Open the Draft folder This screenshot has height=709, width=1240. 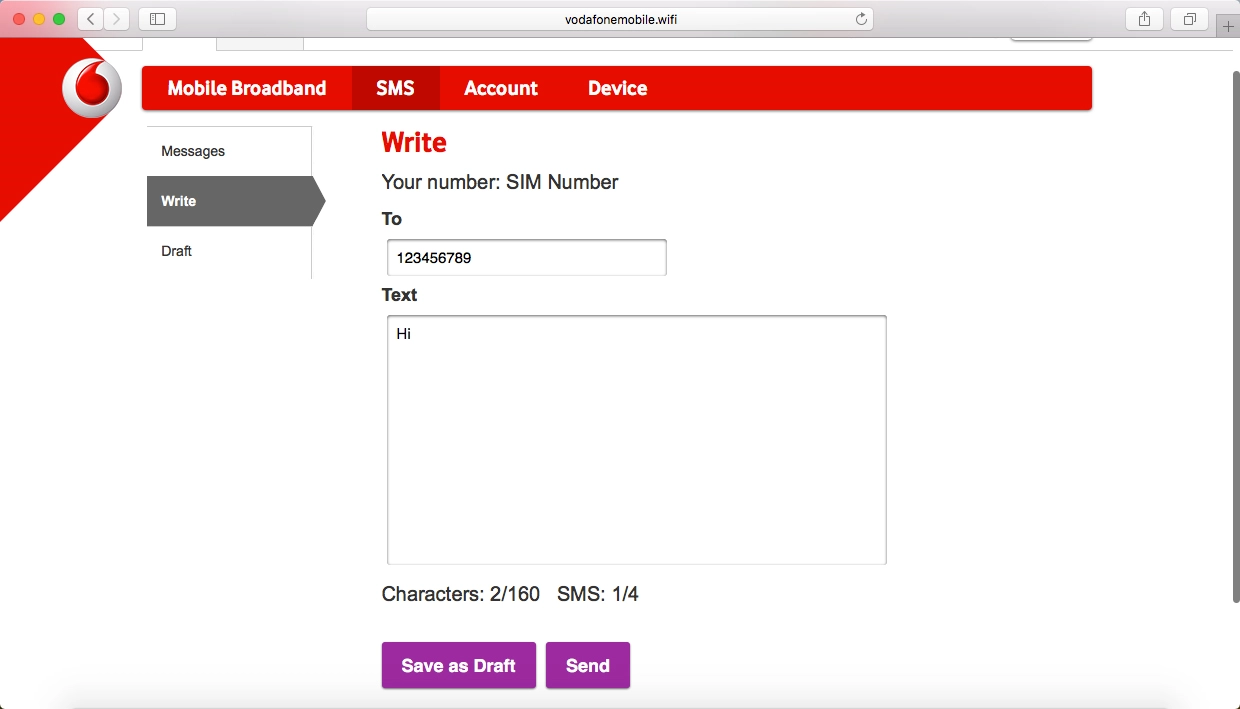(x=176, y=251)
